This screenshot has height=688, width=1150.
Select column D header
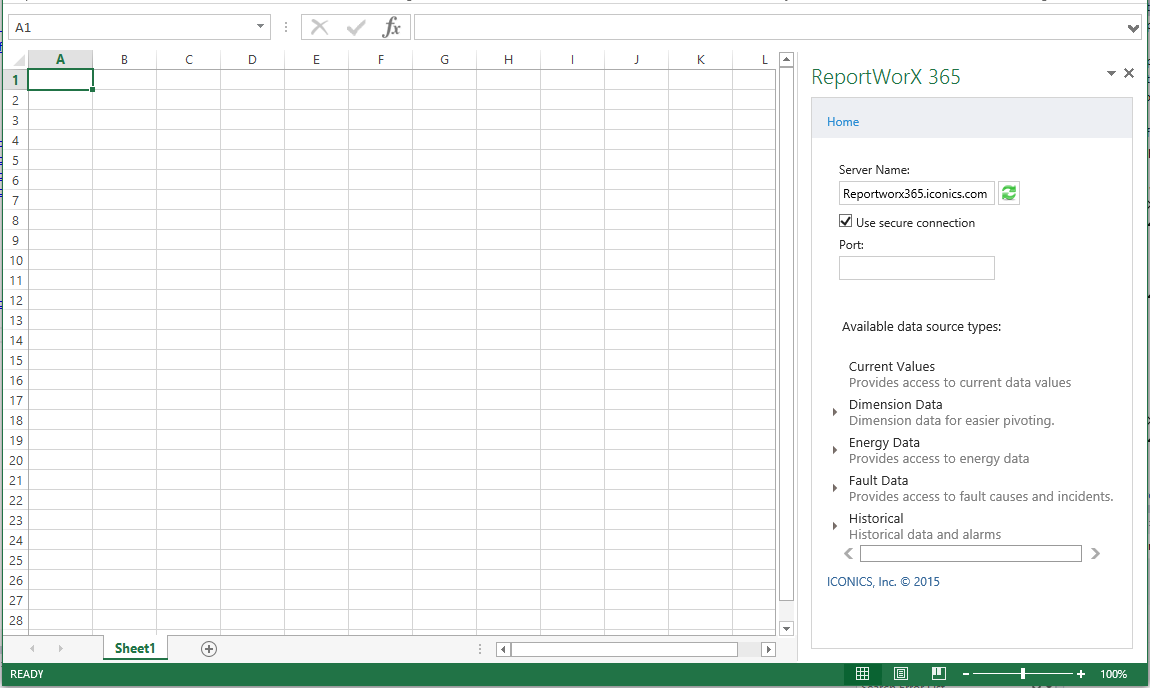coord(252,59)
